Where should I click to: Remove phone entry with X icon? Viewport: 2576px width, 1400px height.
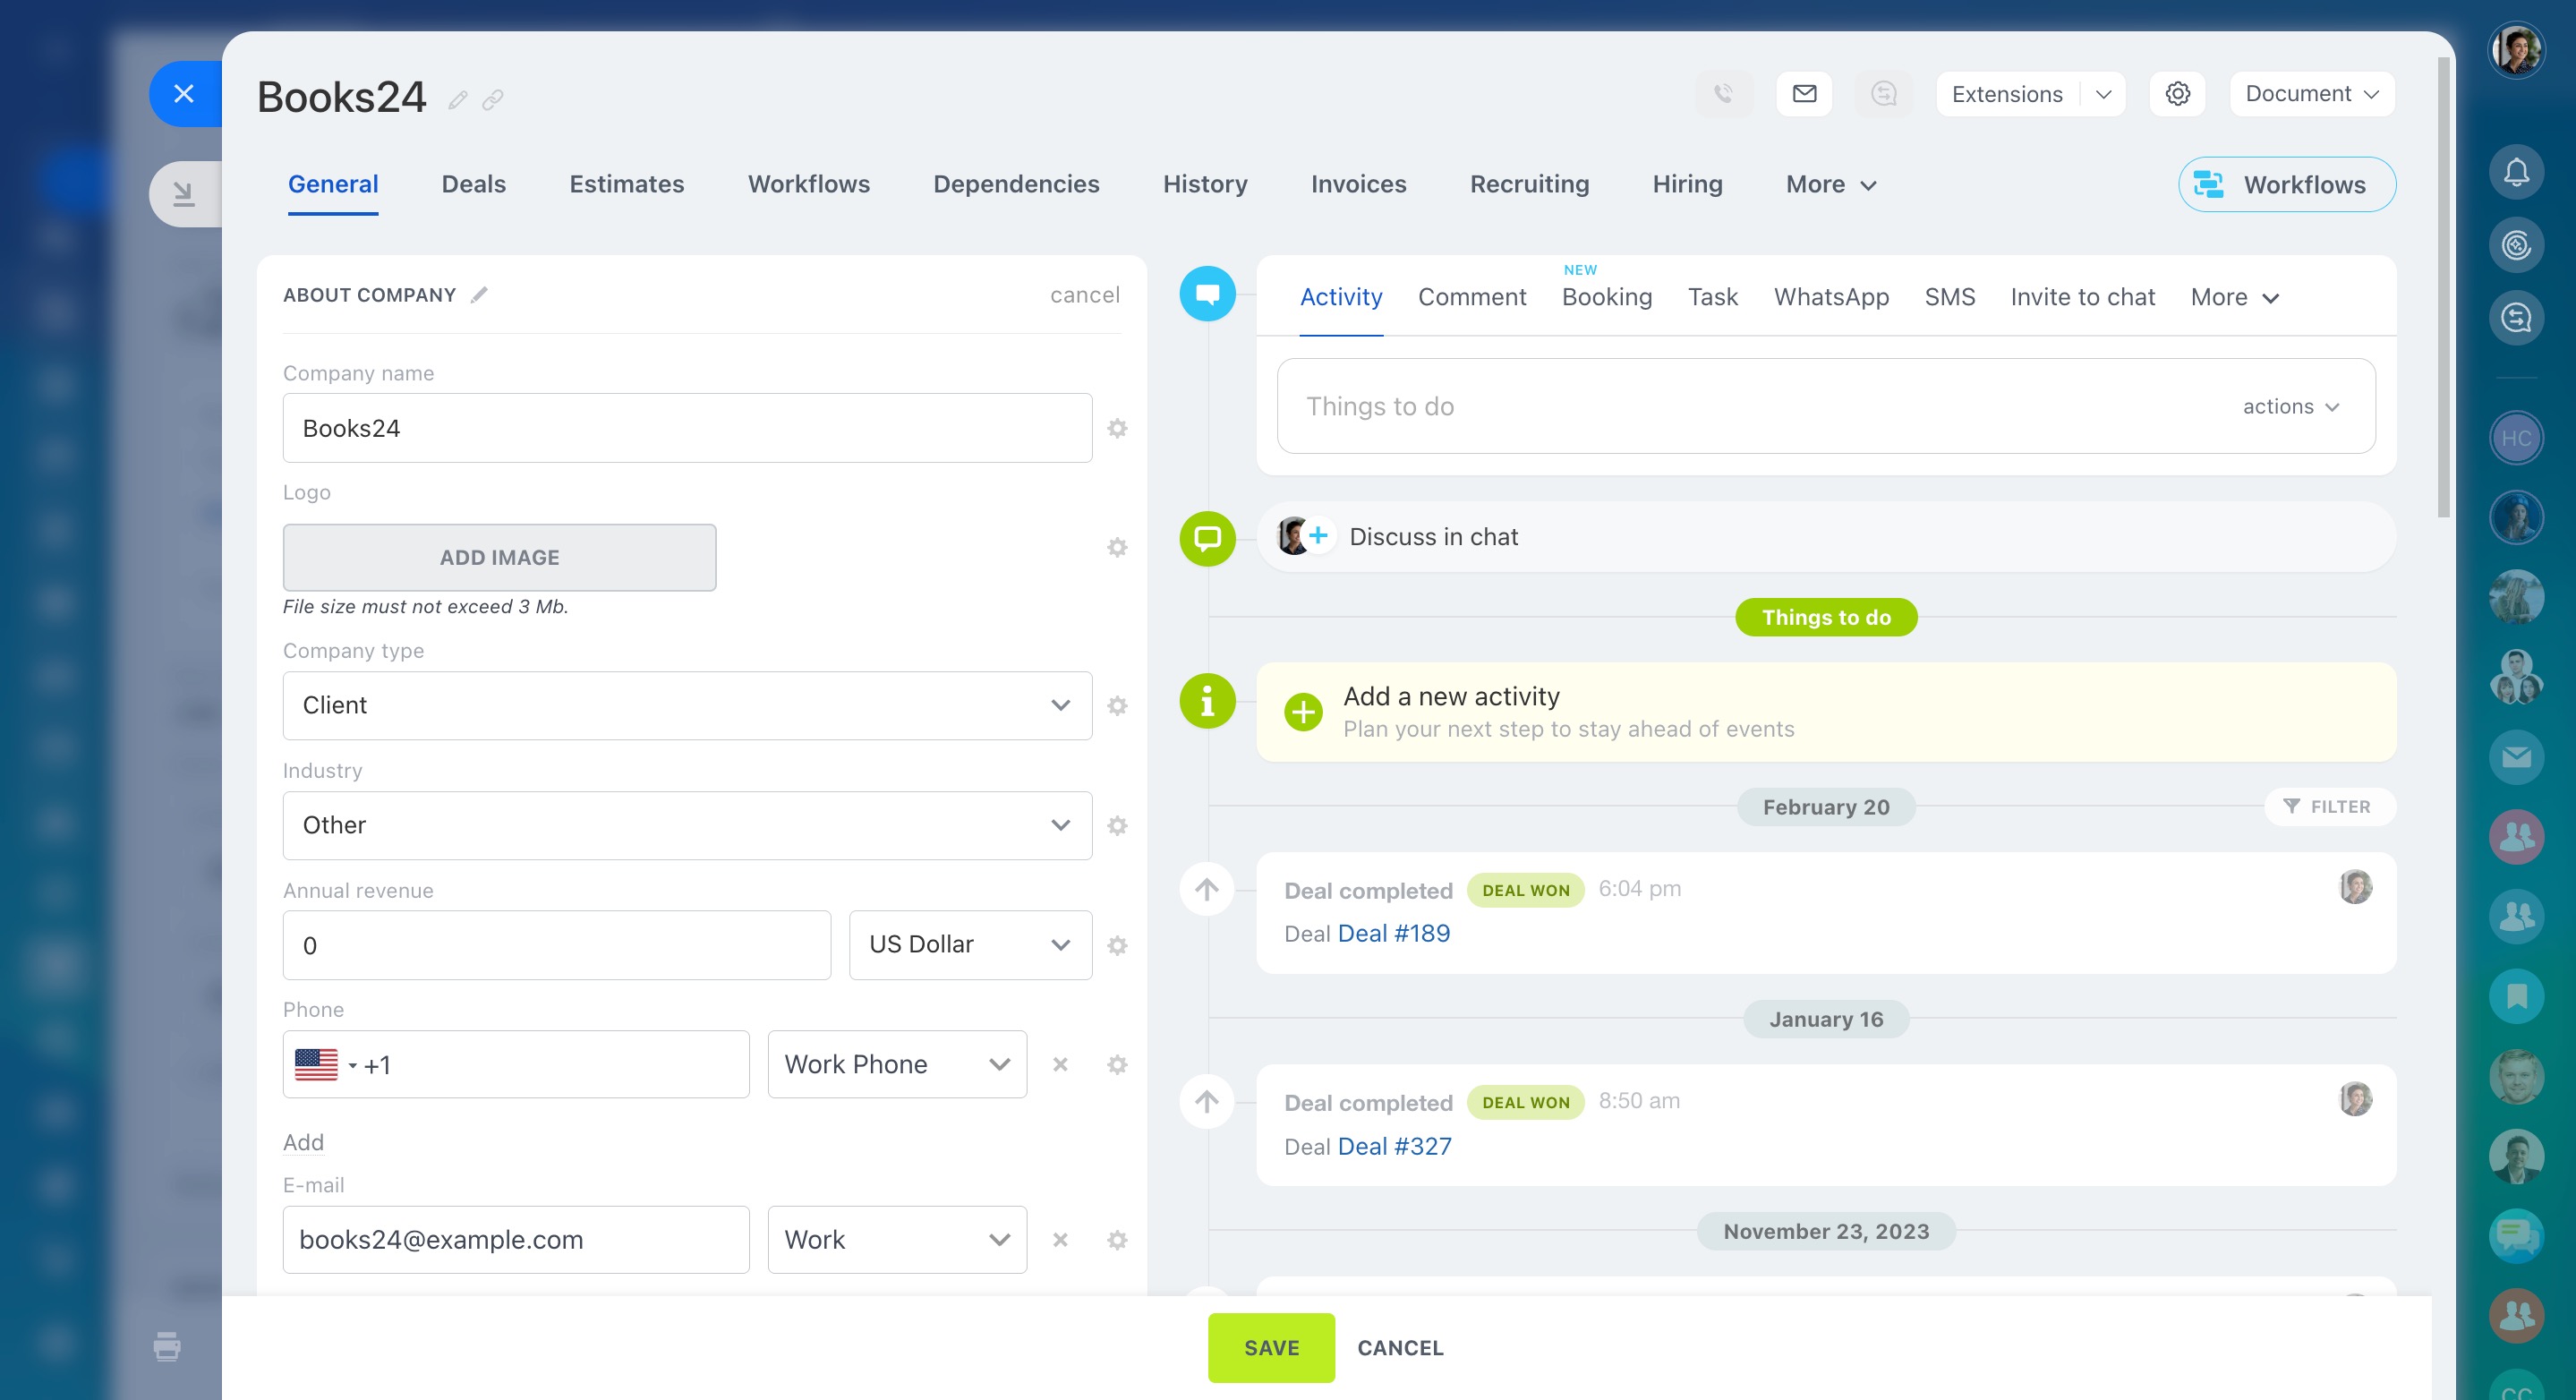pyautogui.click(x=1060, y=1064)
